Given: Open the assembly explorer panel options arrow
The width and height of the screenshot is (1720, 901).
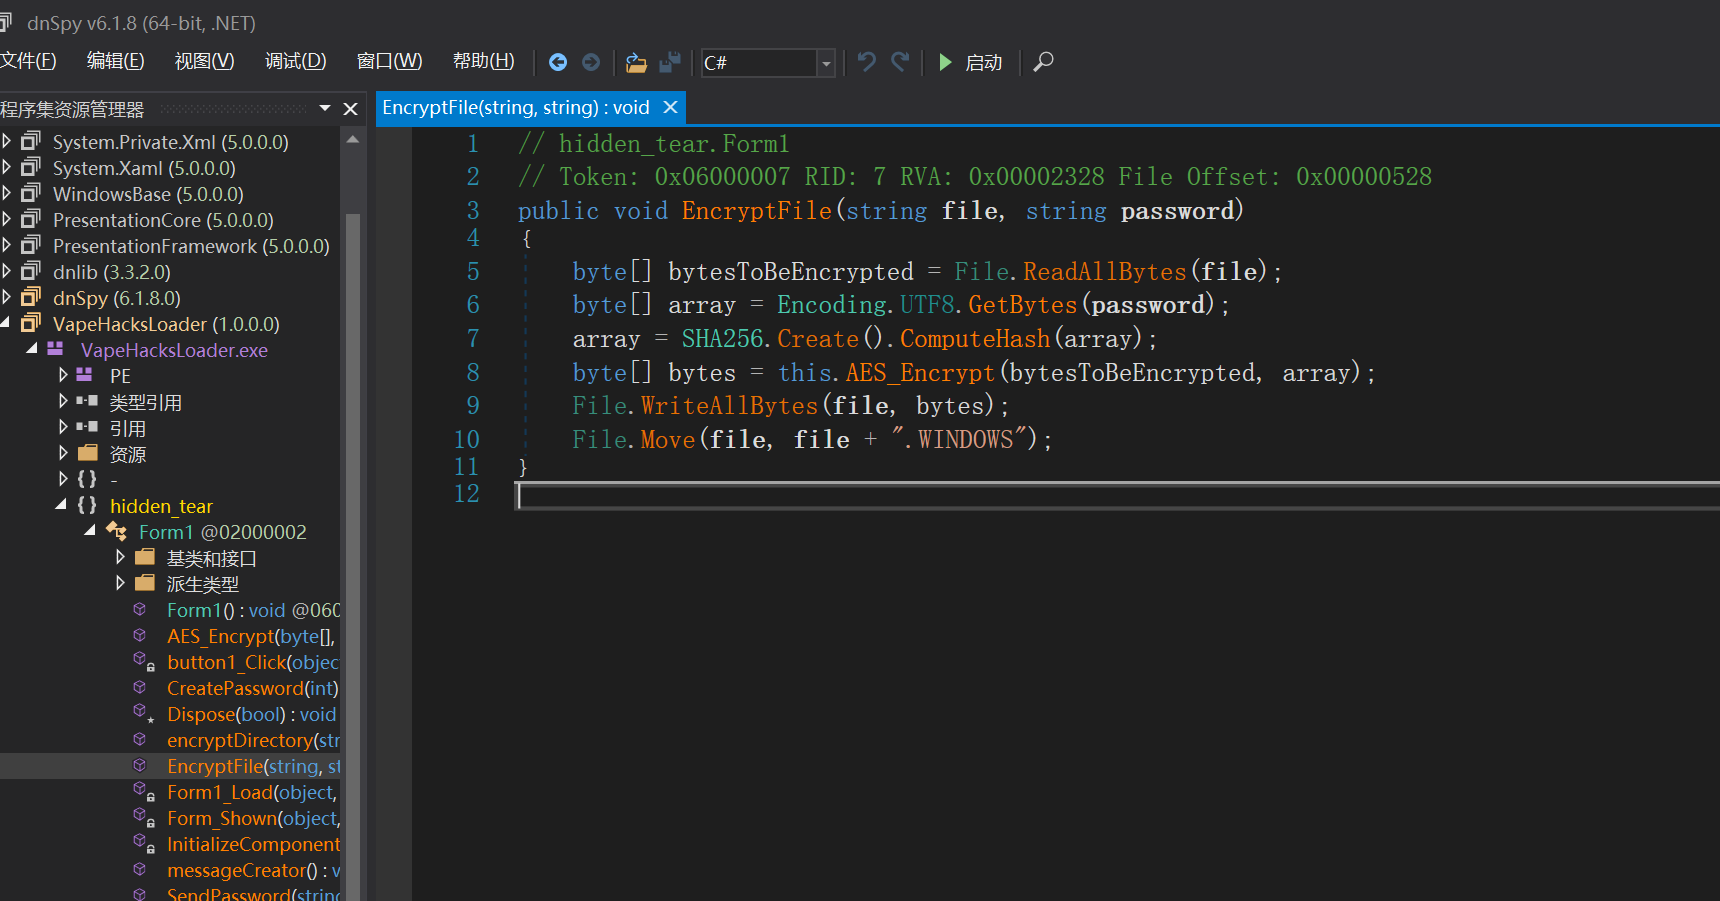Looking at the screenshot, I should (325, 108).
